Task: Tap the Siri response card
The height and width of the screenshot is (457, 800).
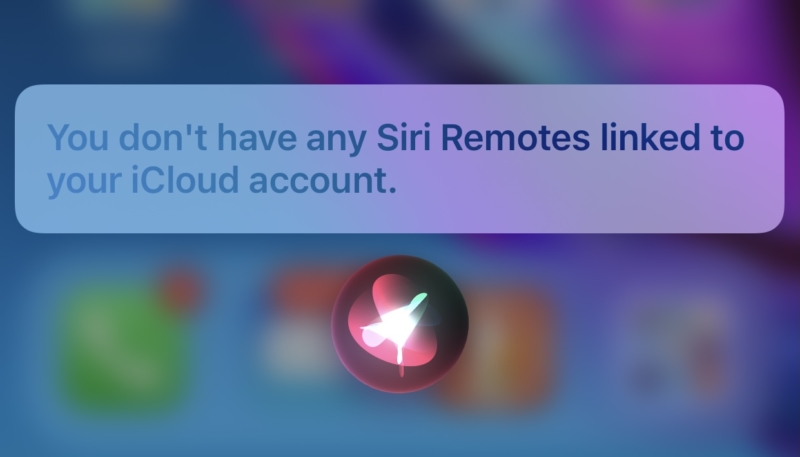Action: pos(399,159)
